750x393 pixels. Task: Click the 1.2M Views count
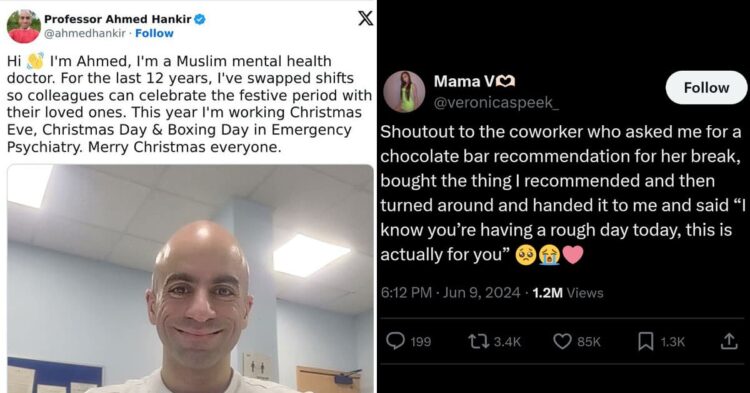[x=568, y=292]
